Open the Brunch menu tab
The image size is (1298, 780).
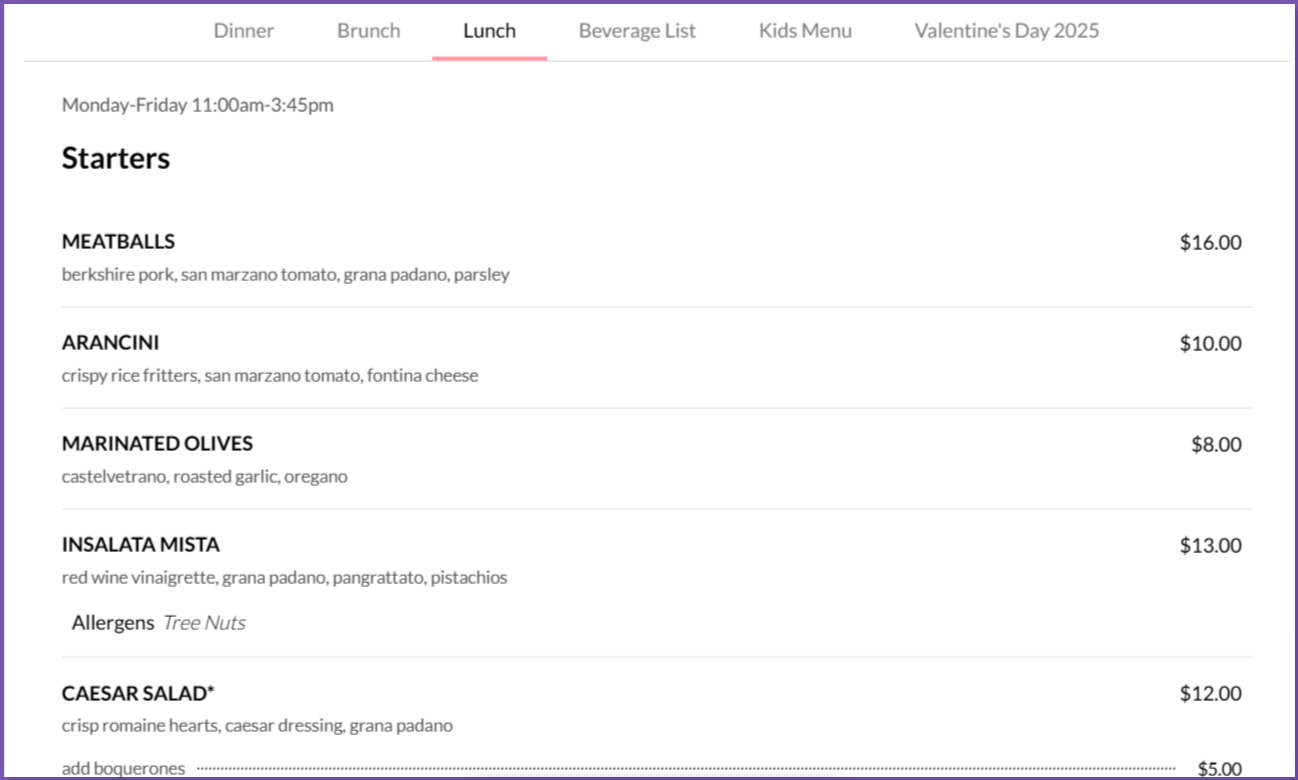pos(368,31)
